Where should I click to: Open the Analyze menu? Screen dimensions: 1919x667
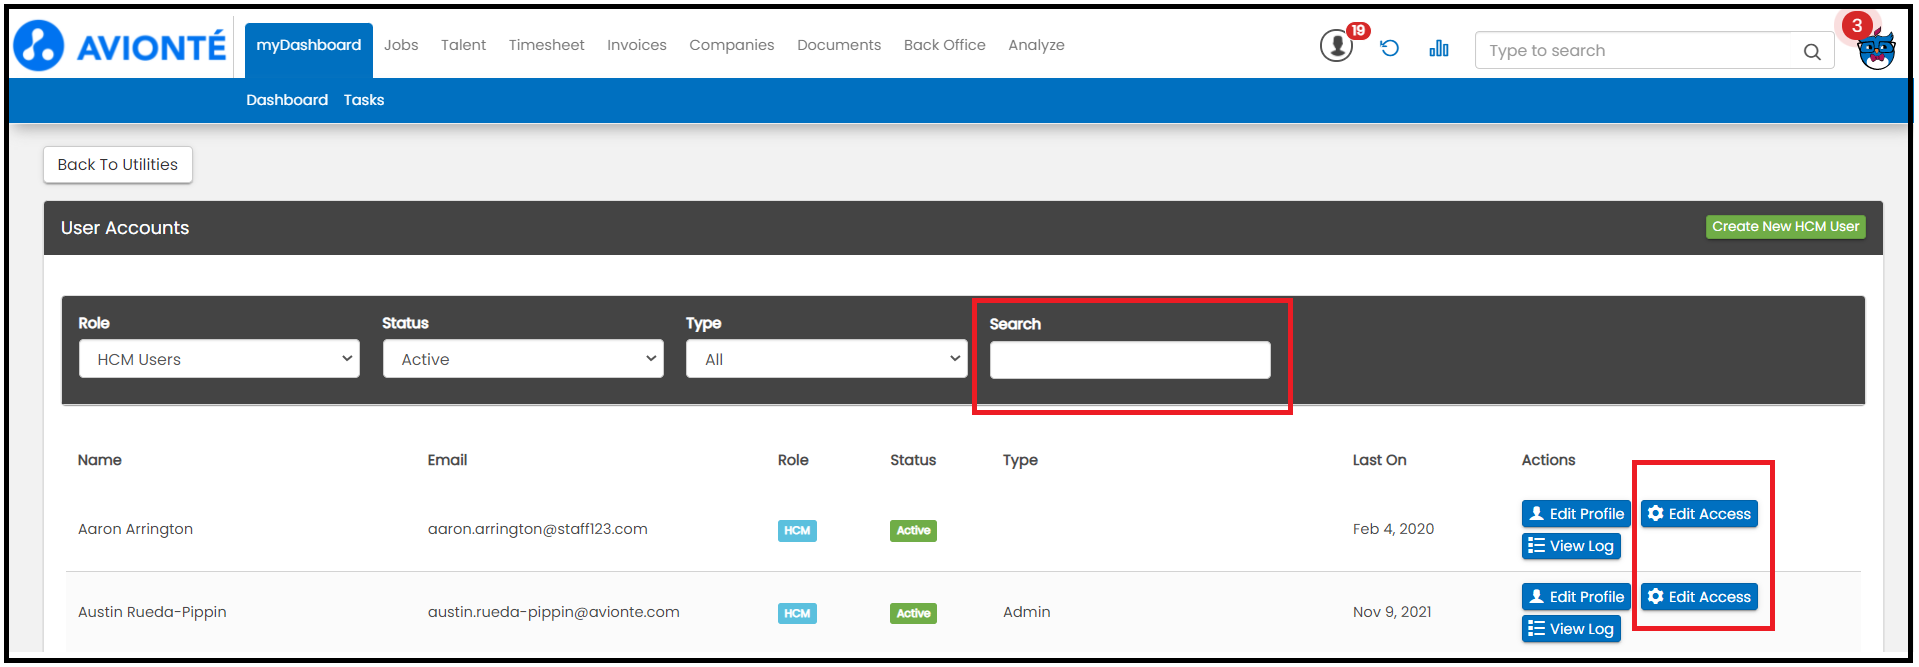(1036, 45)
